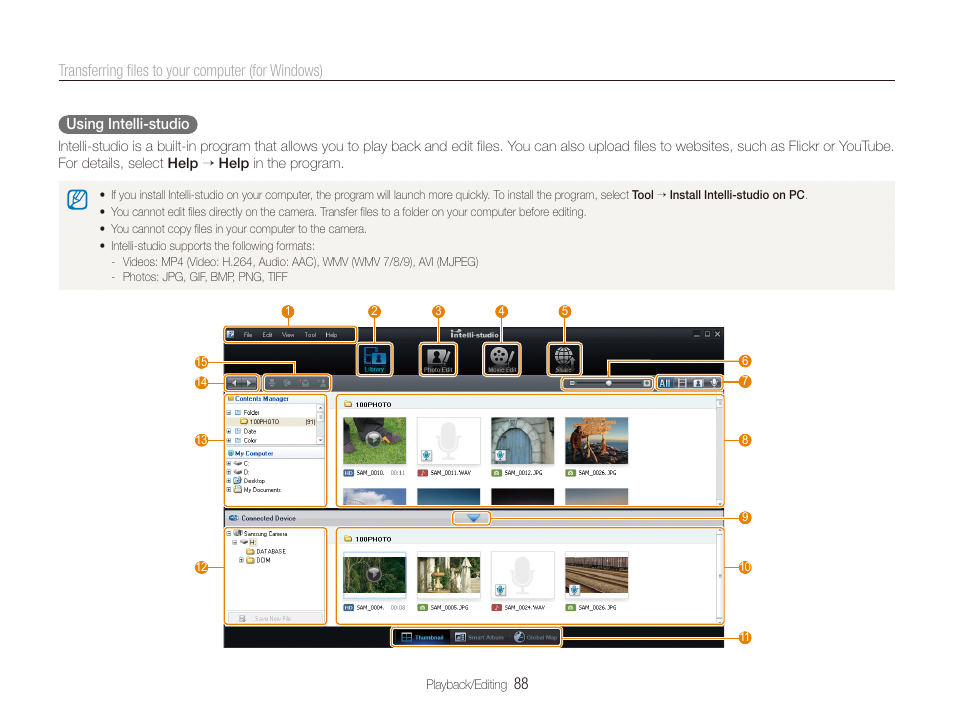
Task: Select SAM_0012.JPG blue door thumbnail
Action: click(523, 441)
